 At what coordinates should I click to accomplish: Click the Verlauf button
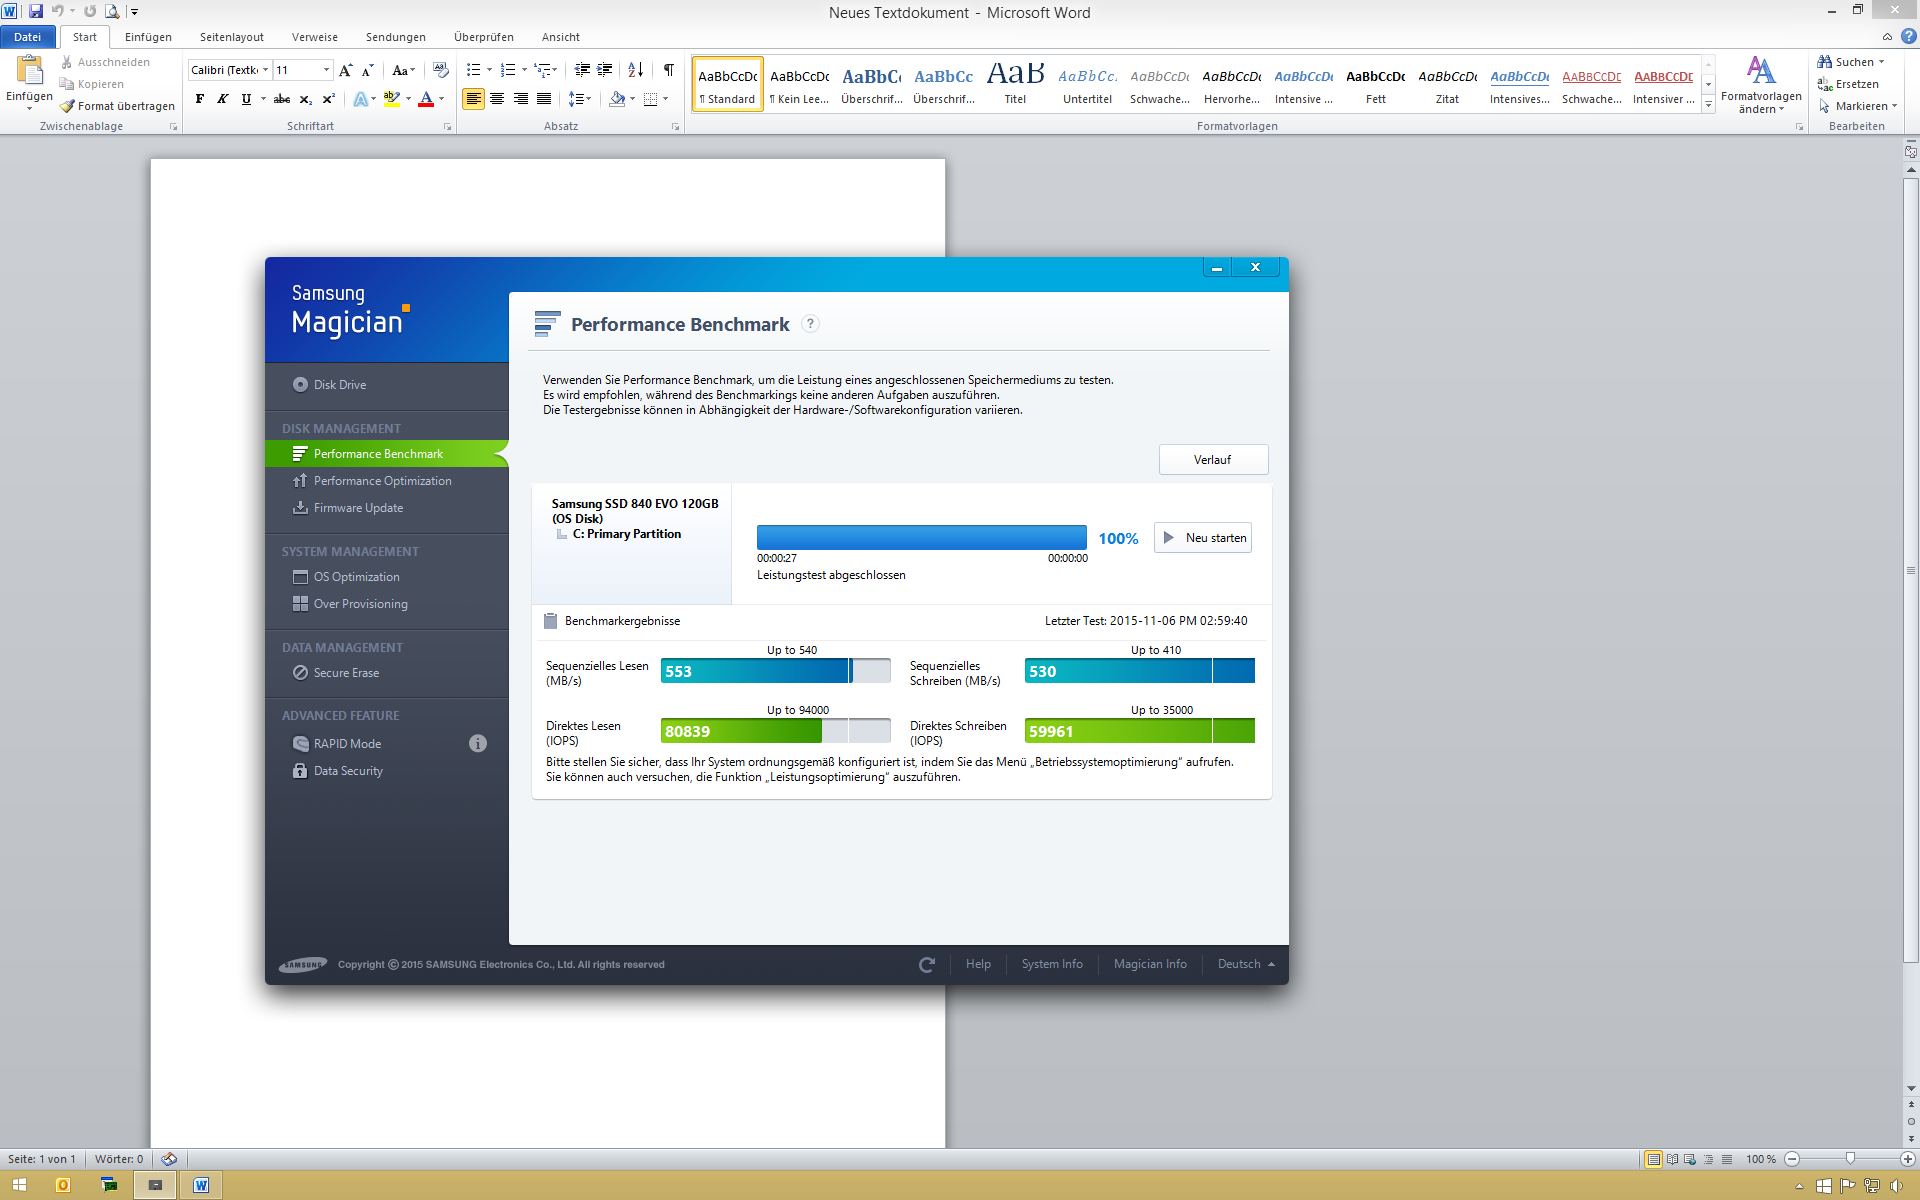tap(1212, 460)
